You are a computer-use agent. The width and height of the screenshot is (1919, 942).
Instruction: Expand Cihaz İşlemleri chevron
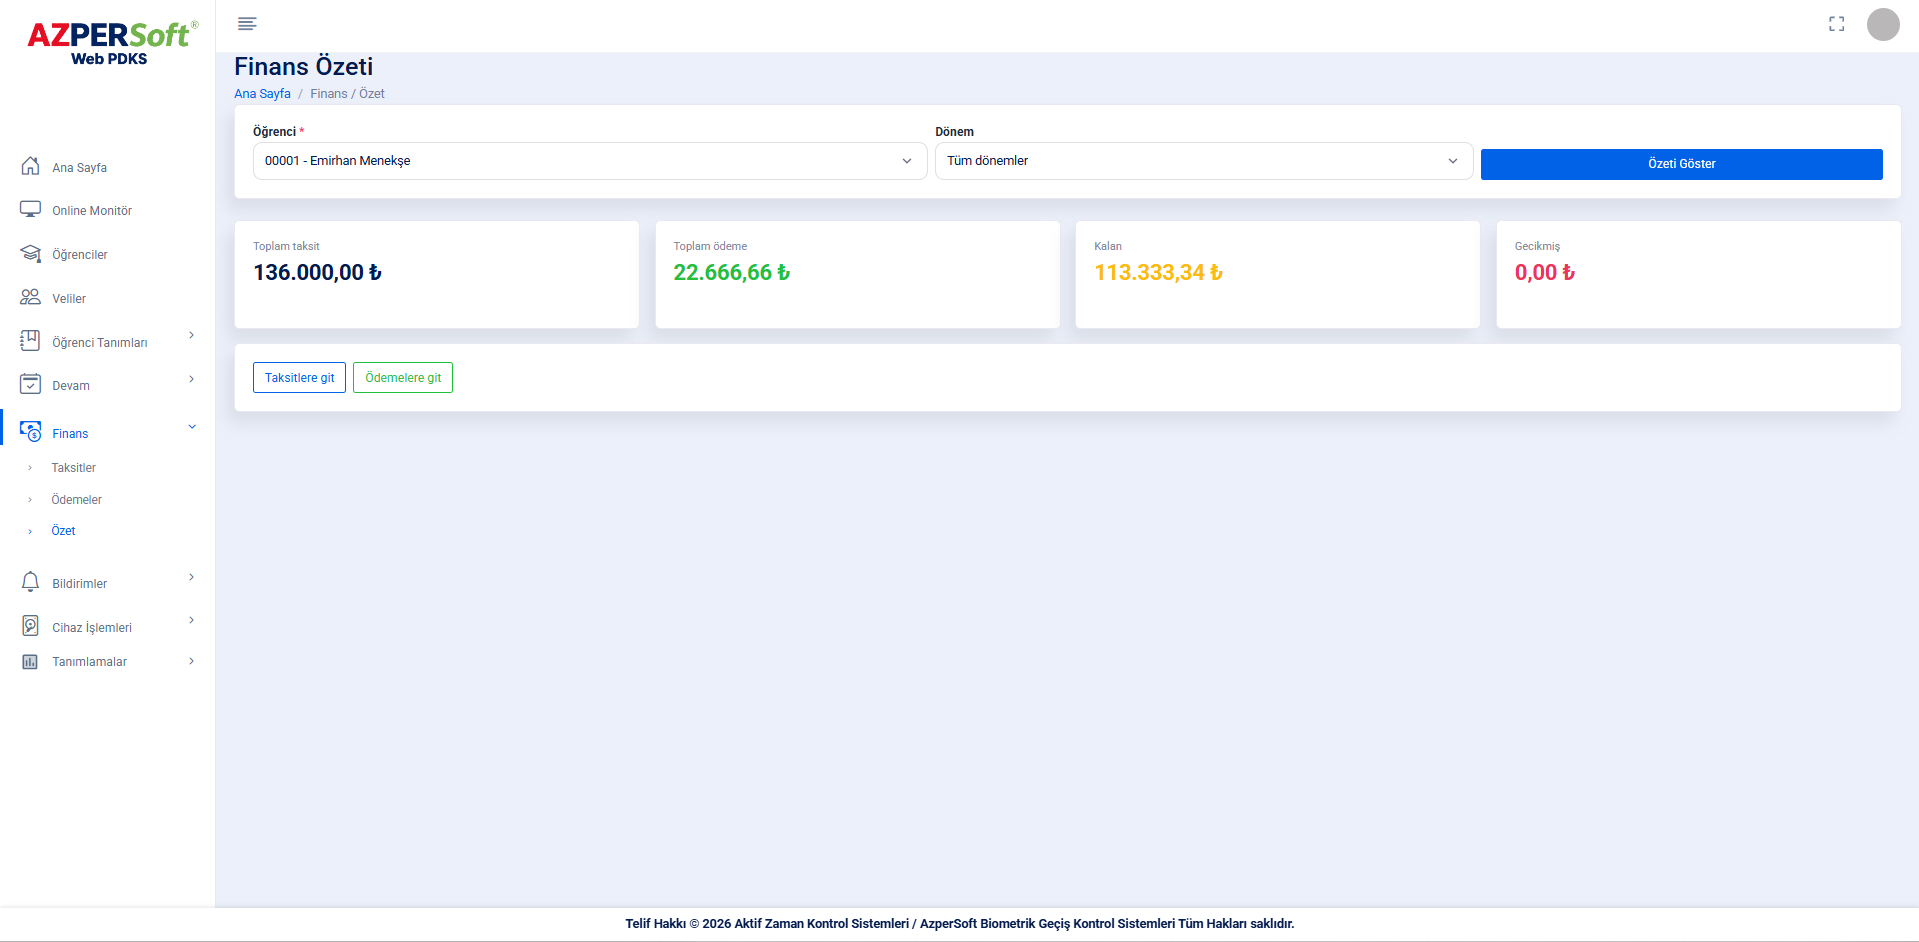coord(191,620)
